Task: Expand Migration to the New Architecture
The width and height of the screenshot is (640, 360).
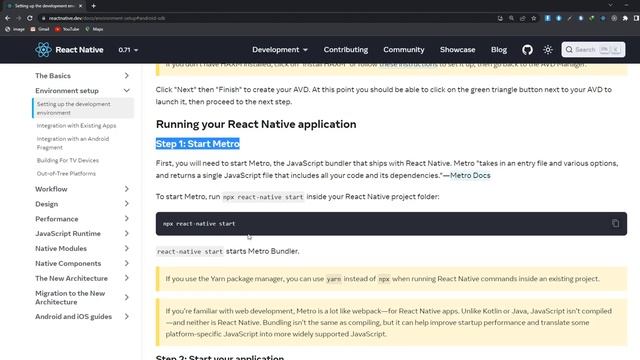Action: point(82,298)
